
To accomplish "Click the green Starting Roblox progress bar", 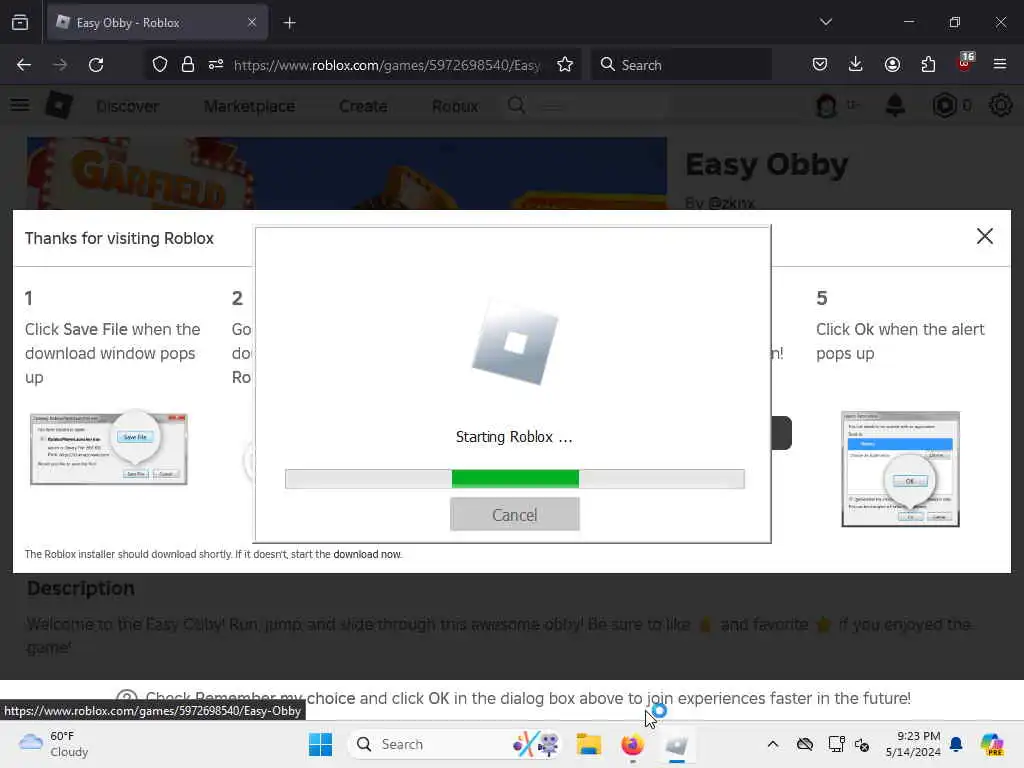I will [515, 479].
